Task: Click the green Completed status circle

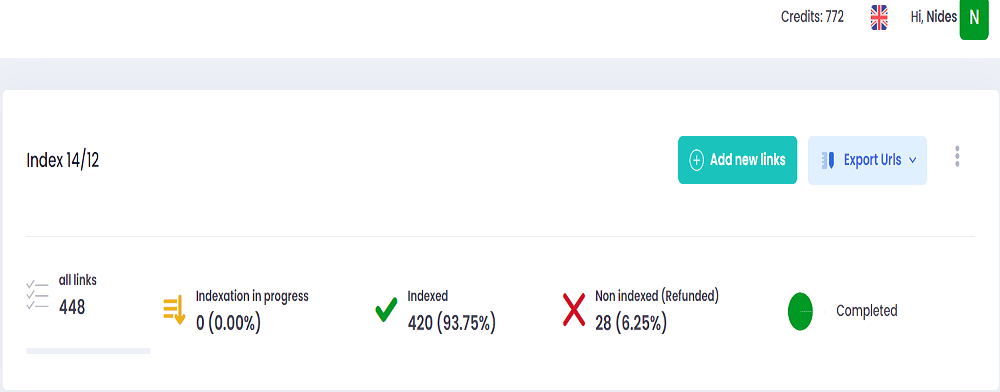Action: point(800,311)
